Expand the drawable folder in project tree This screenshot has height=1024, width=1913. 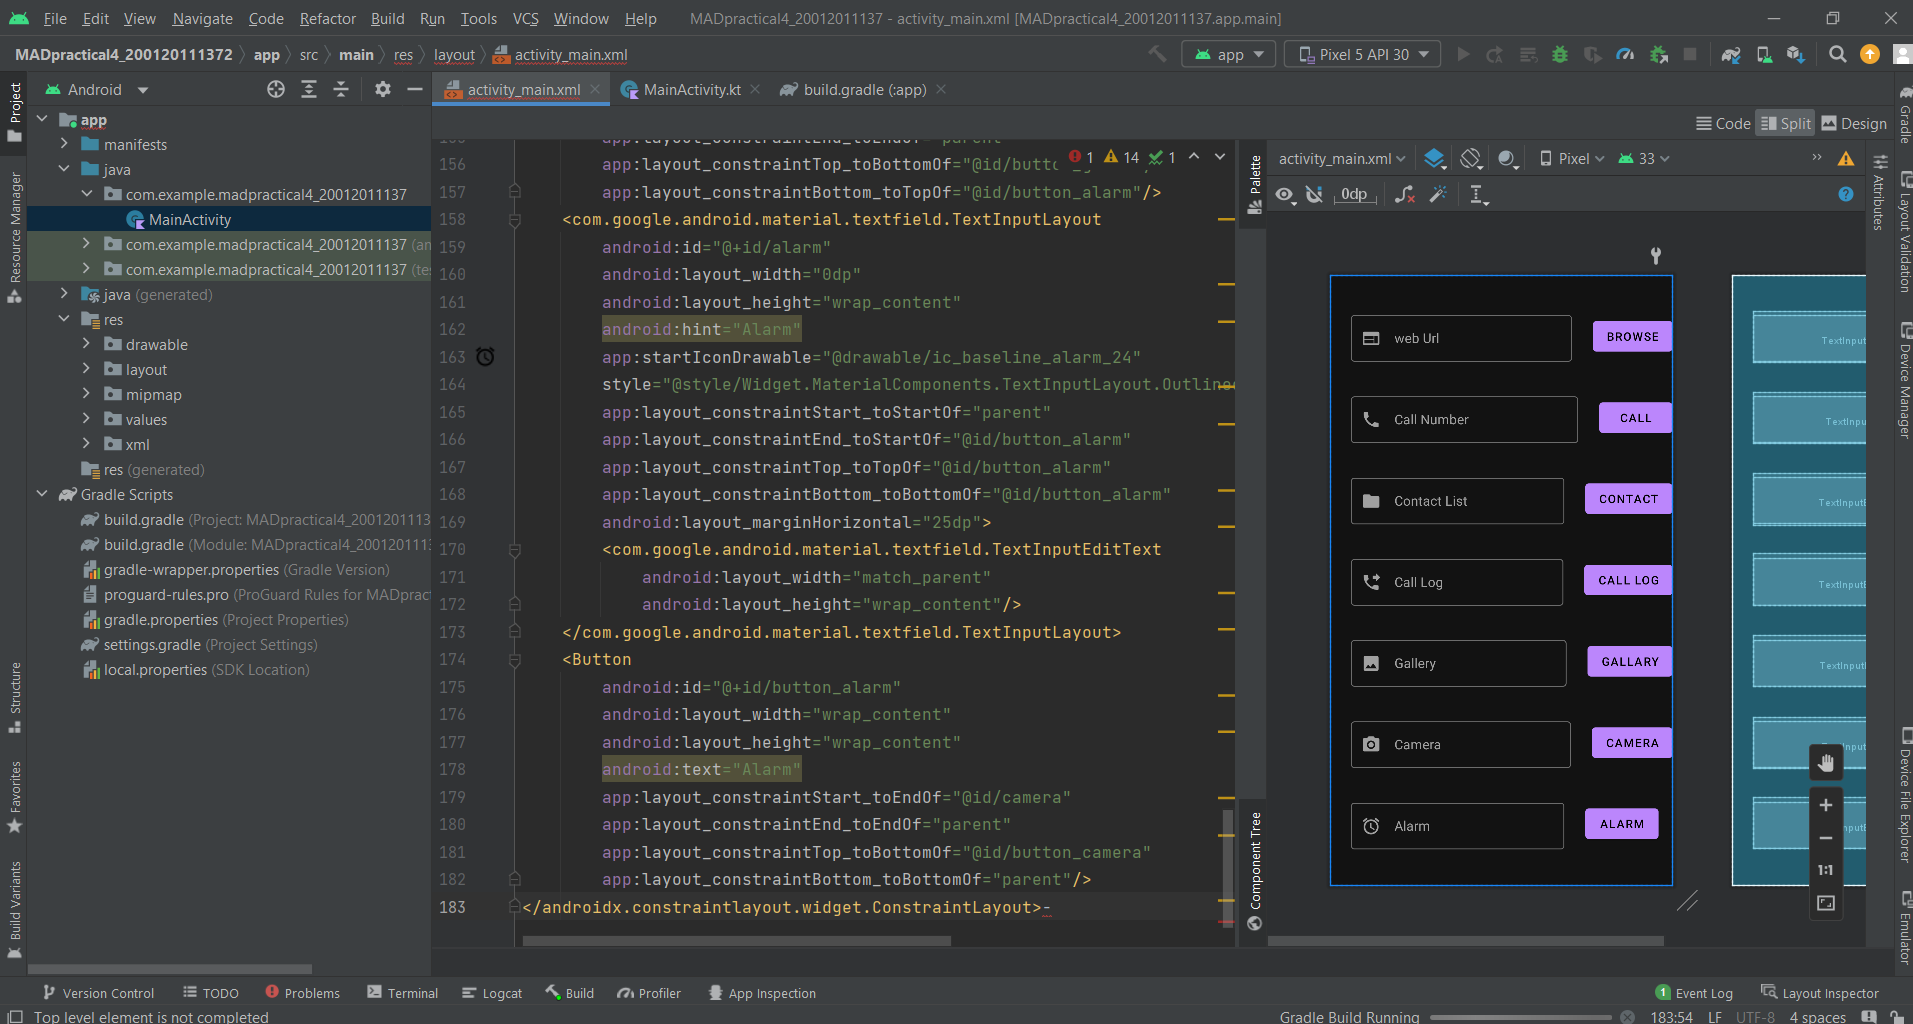pyautogui.click(x=86, y=344)
